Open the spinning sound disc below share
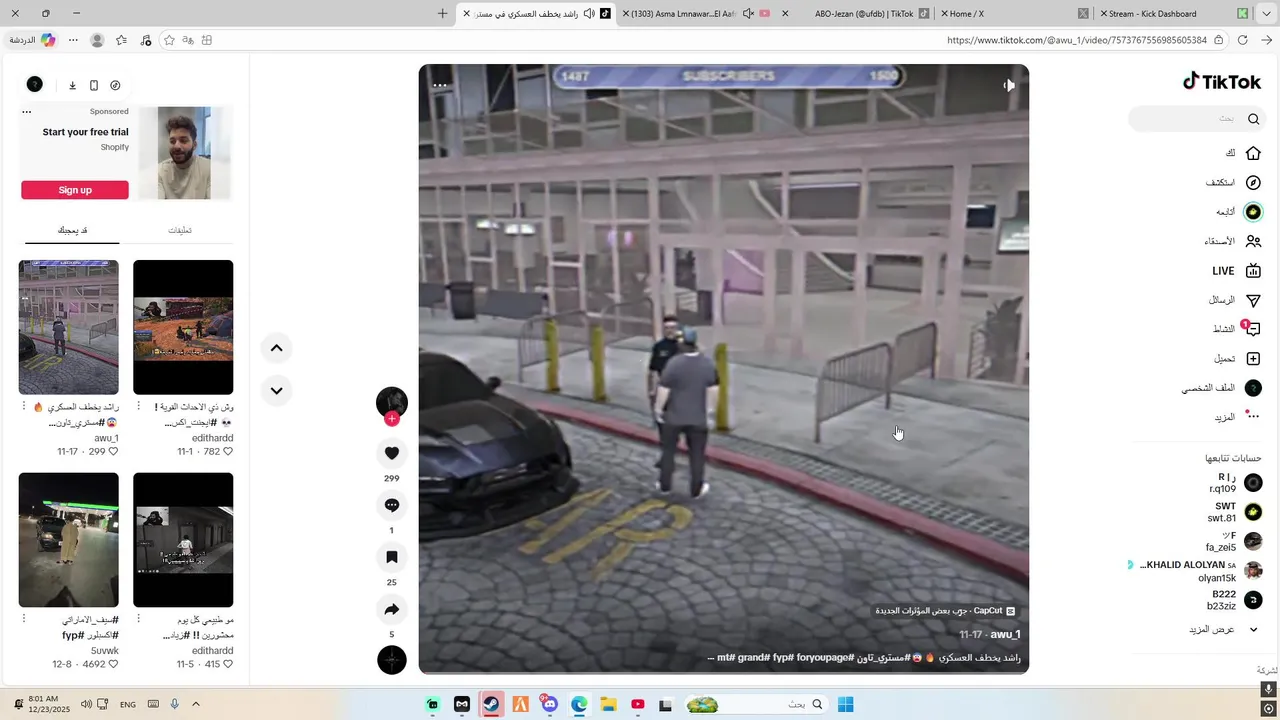Screen dimensions: 1280x720 click(x=392, y=660)
